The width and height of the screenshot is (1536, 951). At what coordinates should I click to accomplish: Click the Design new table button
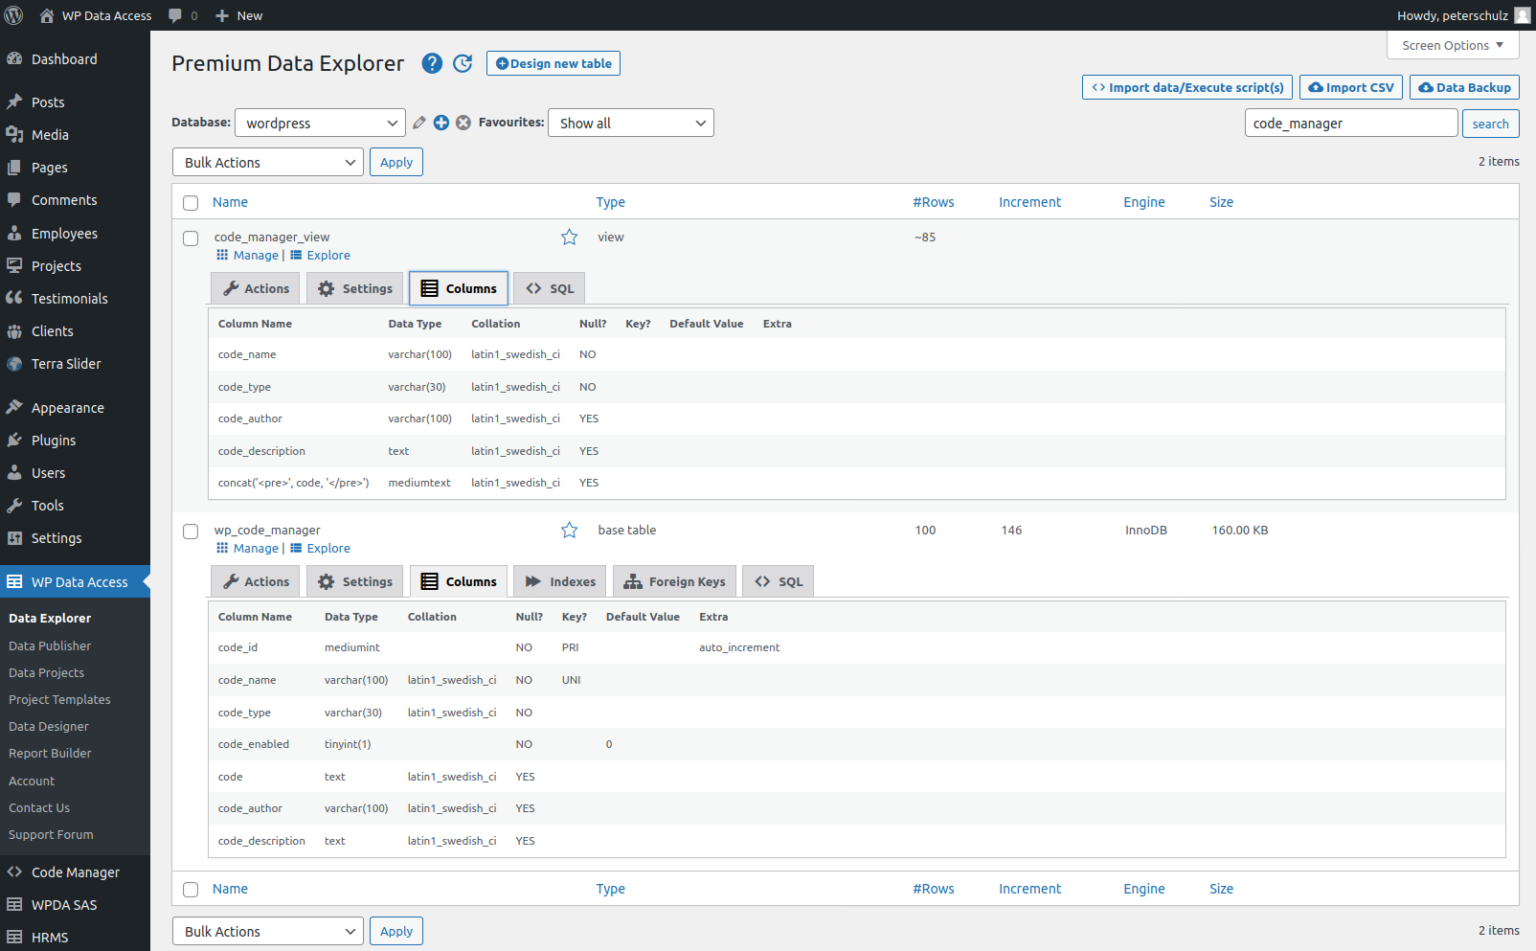[553, 63]
